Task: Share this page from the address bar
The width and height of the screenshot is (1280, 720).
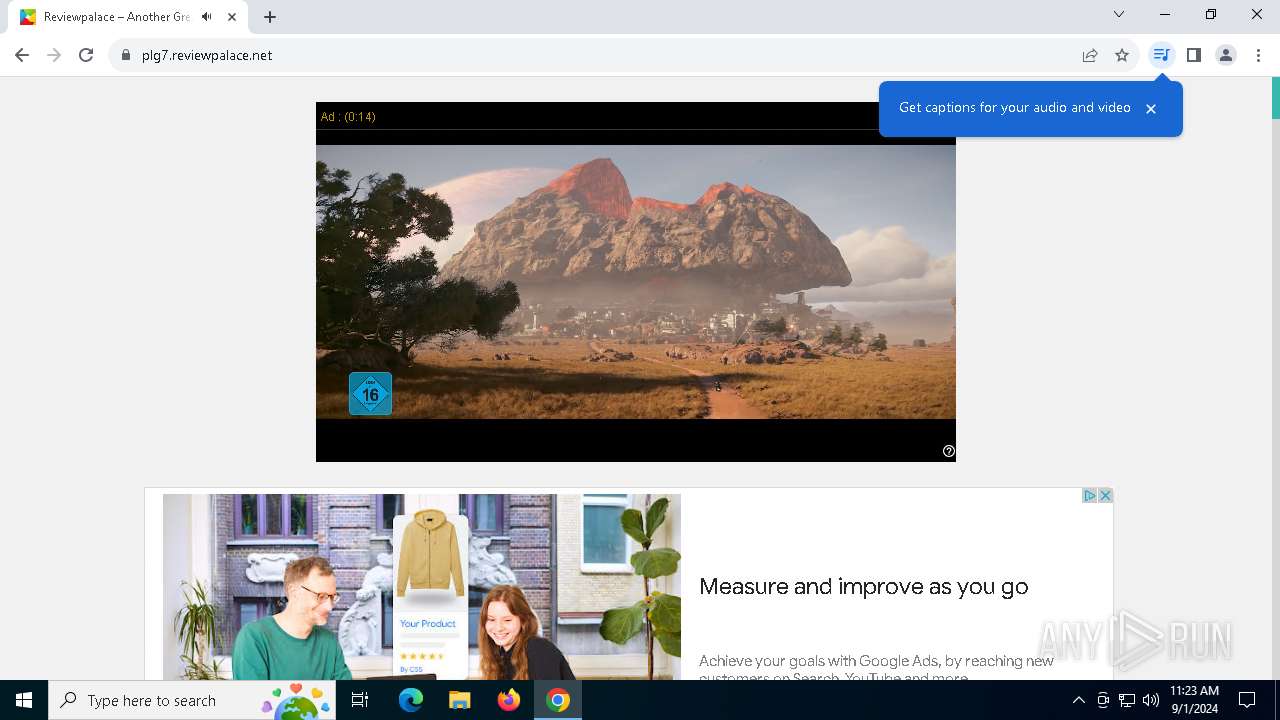Action: pyautogui.click(x=1090, y=55)
